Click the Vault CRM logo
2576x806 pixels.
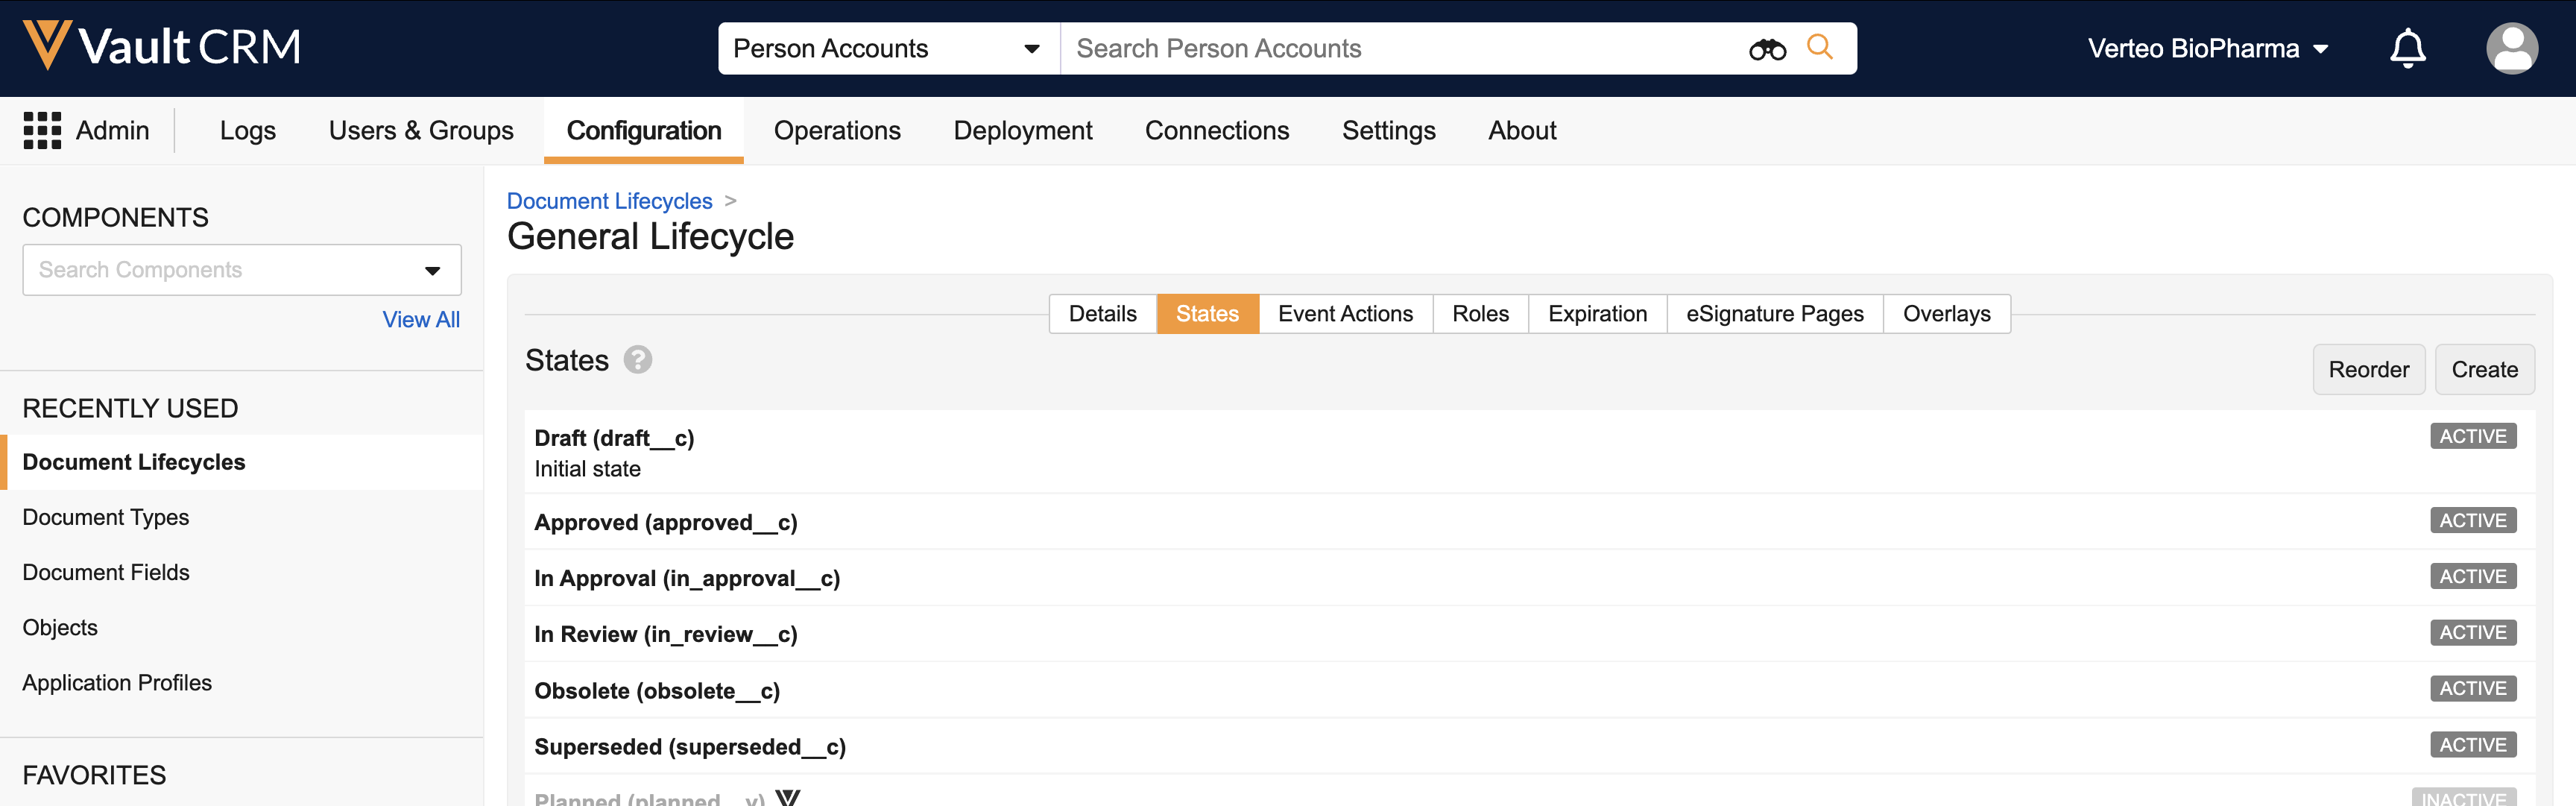162,46
